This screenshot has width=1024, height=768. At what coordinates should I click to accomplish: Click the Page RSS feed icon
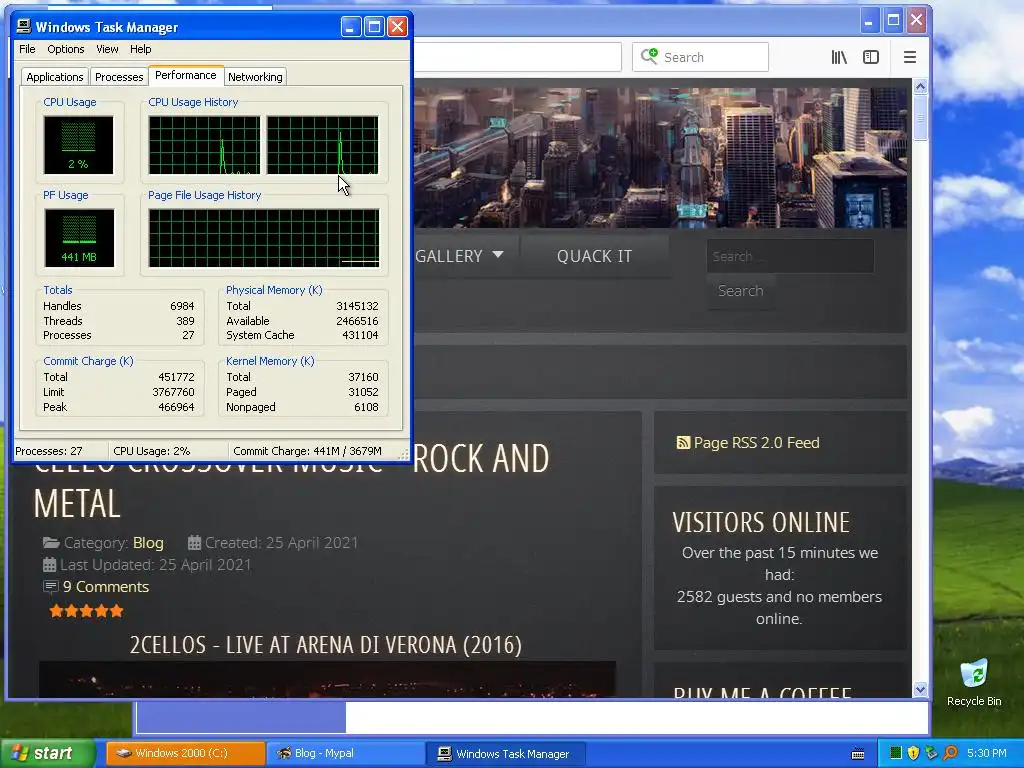coord(683,443)
